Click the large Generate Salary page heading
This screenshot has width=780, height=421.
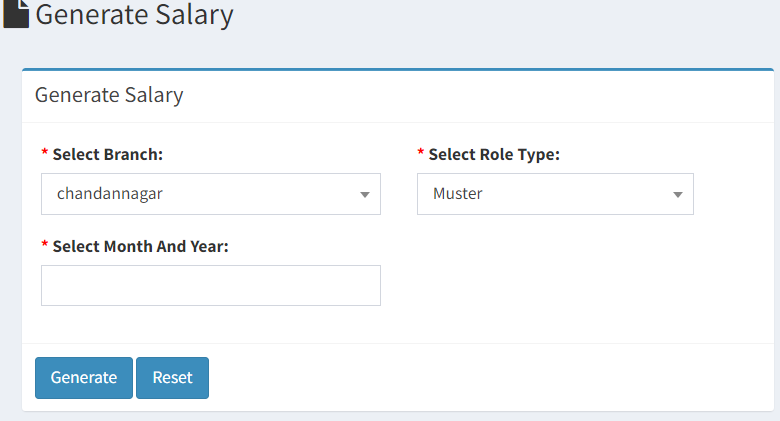(134, 14)
